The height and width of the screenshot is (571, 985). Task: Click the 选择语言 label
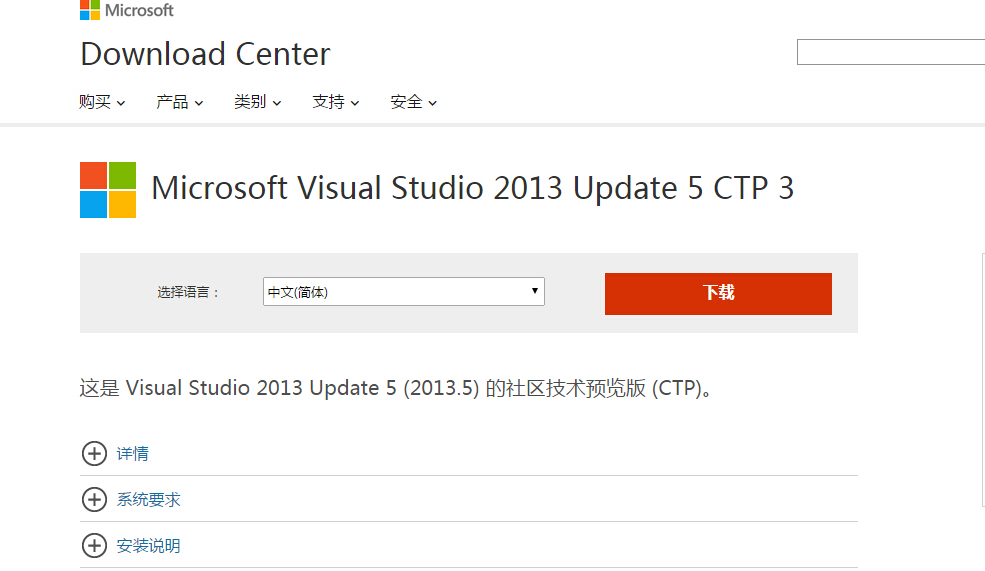pyautogui.click(x=188, y=293)
